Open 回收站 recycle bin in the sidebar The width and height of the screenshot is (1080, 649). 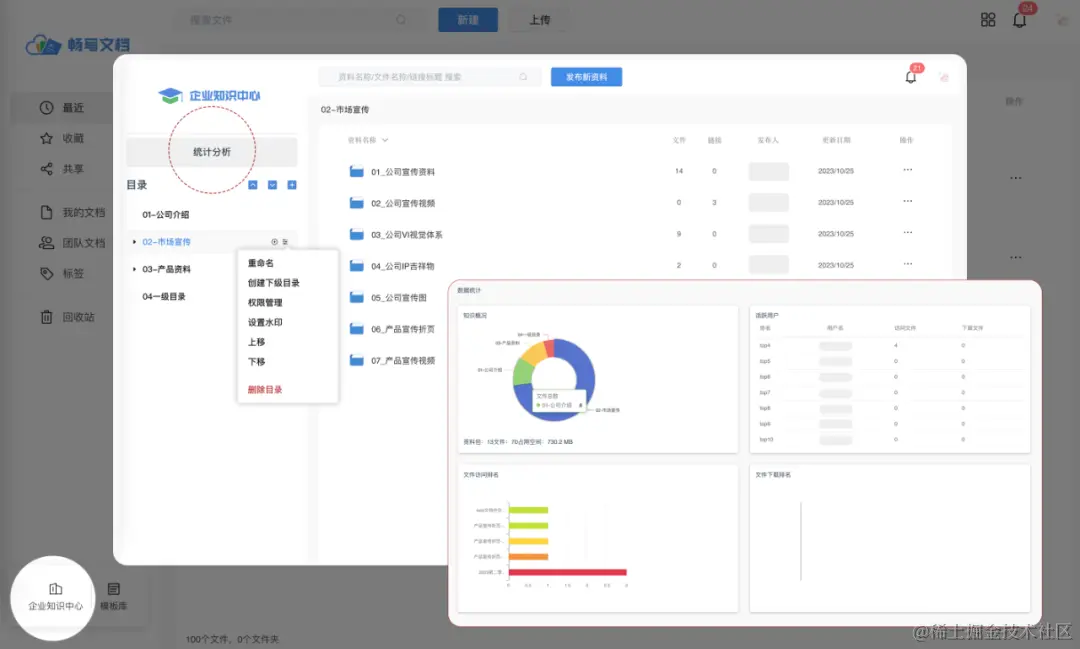[68, 317]
